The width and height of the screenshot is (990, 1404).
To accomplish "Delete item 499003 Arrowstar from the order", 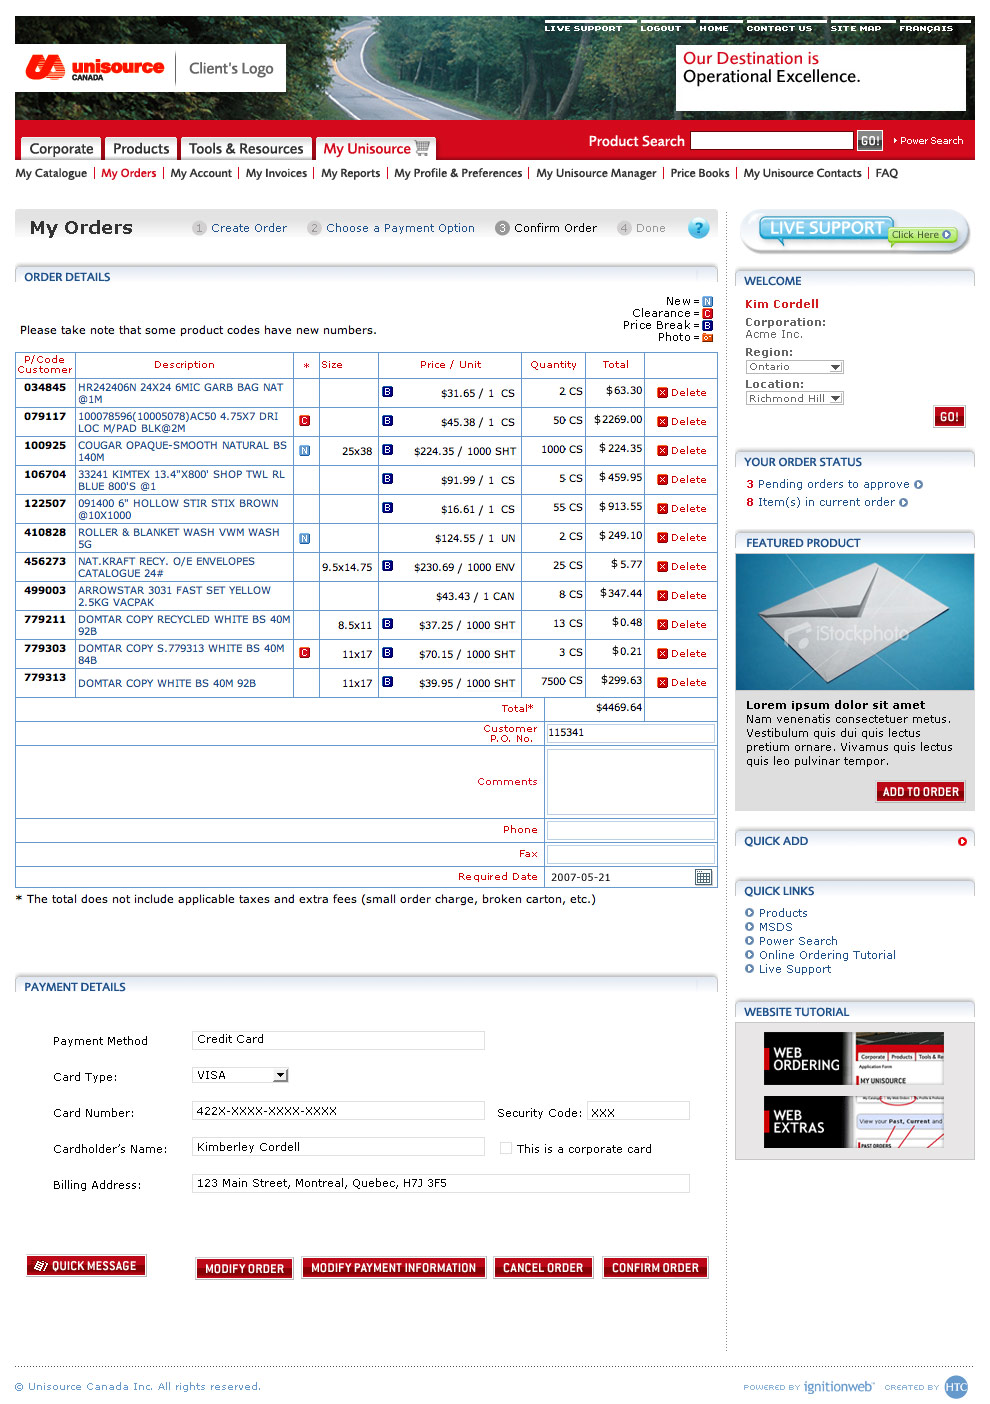I will click(682, 596).
